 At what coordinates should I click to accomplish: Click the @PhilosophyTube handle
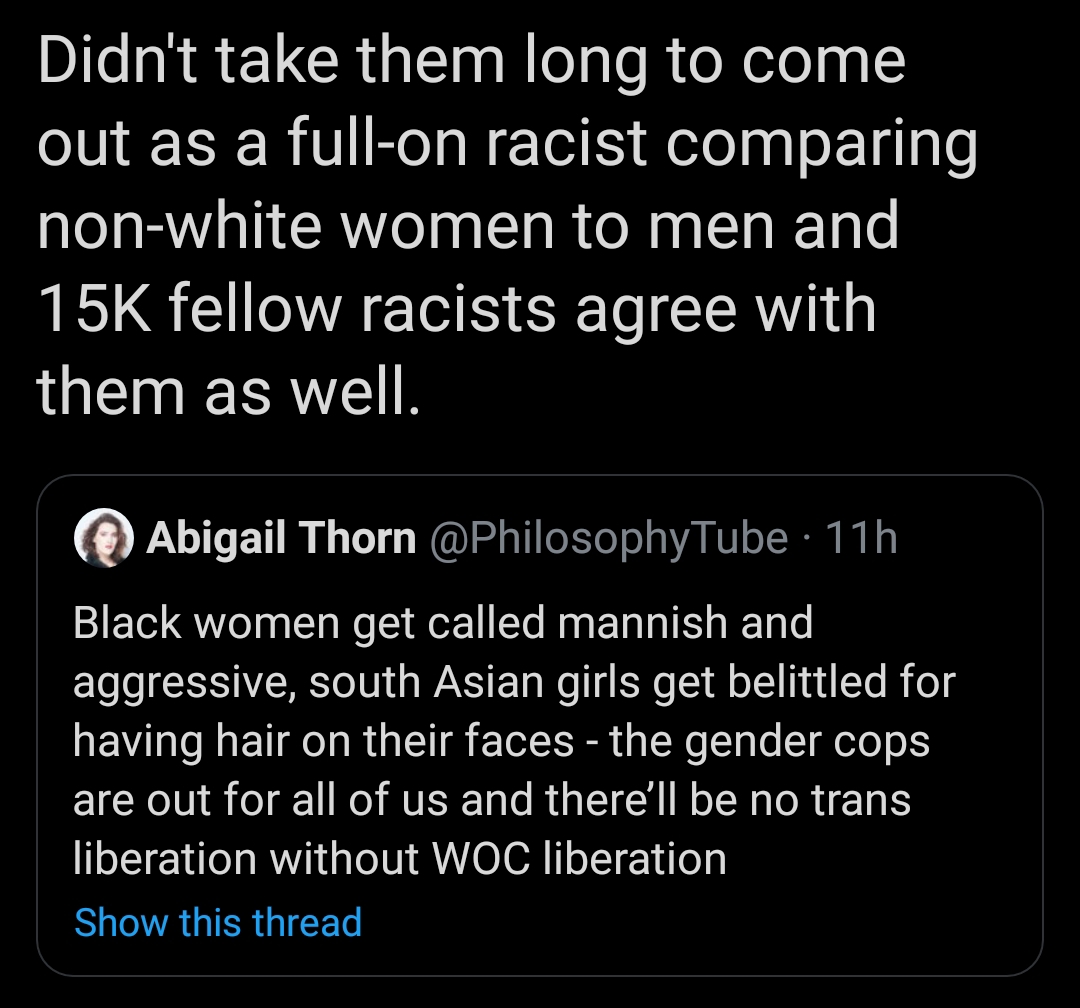click(608, 540)
